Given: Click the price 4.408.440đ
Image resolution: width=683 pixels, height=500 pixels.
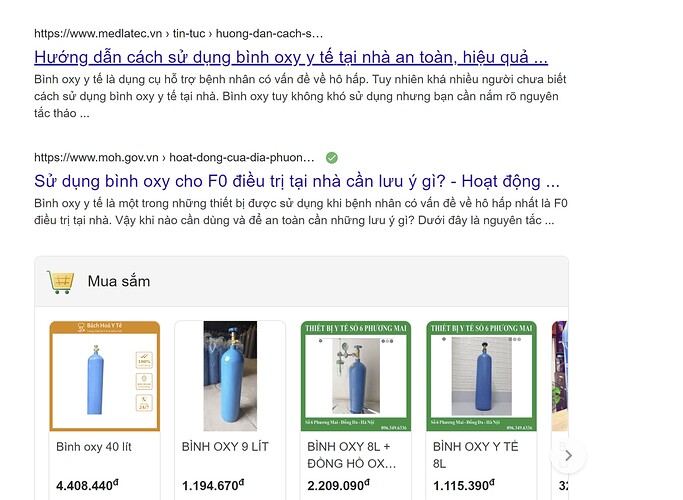Looking at the screenshot, I should pos(87,485).
